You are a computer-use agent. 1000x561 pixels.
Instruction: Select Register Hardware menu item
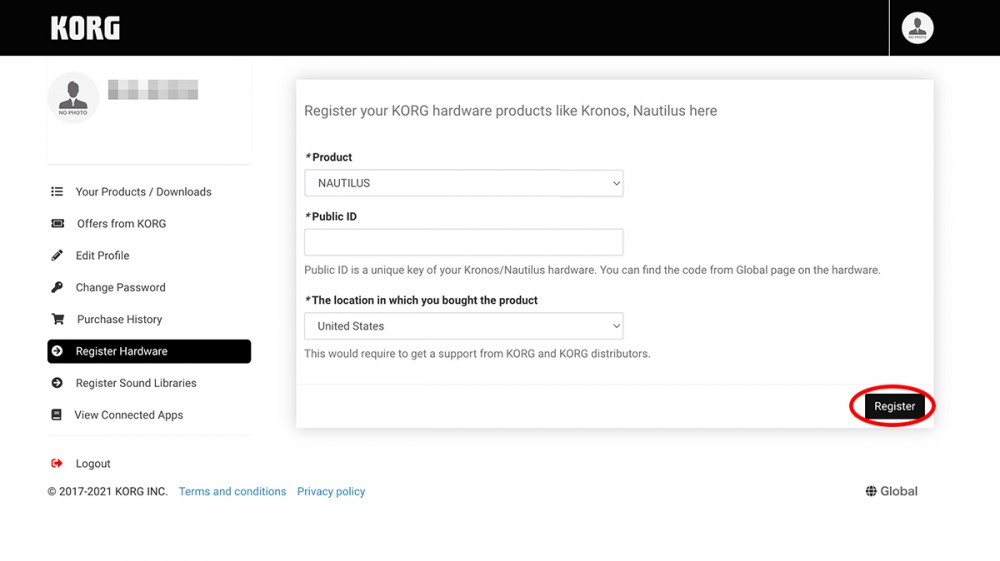[149, 351]
